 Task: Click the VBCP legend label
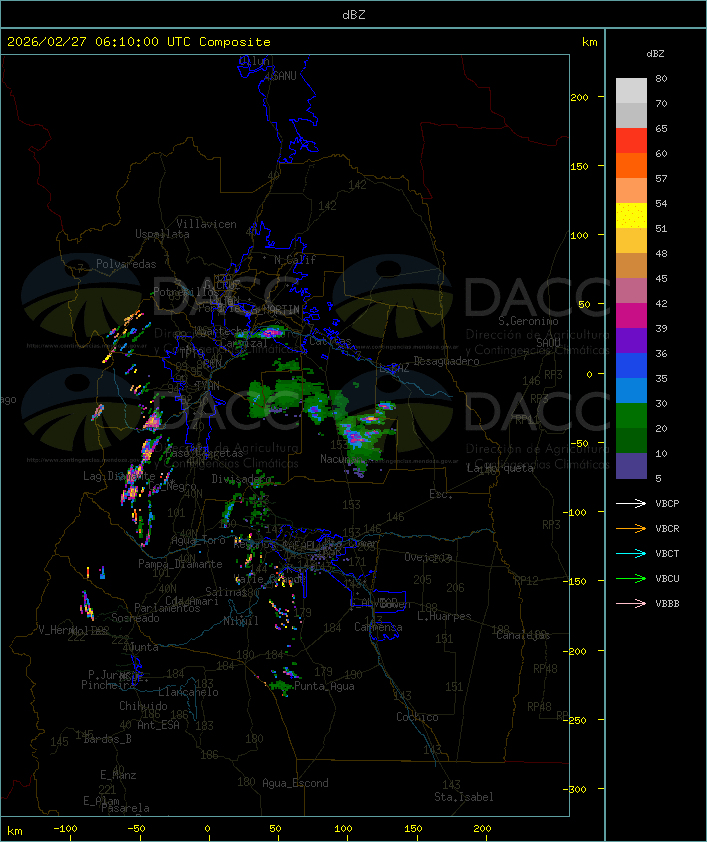667,503
